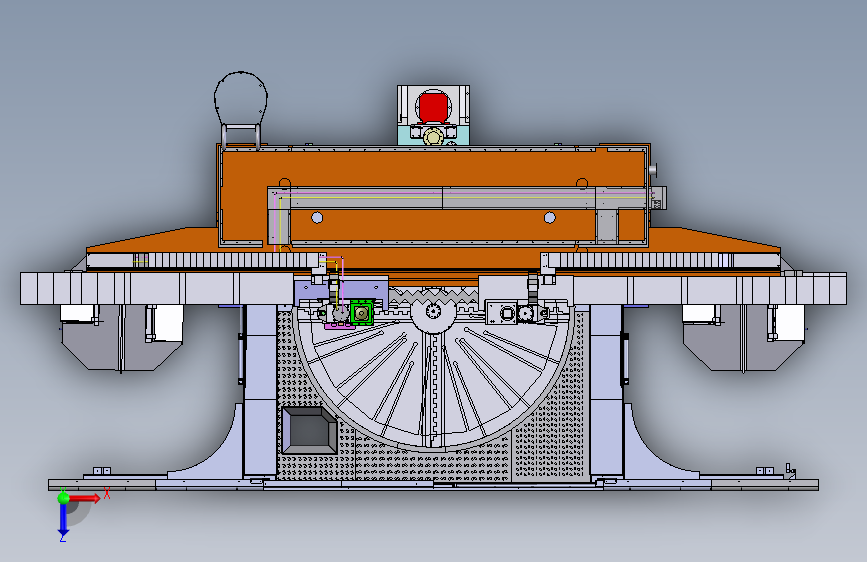Select the green origin sphere of coordinate triad

64,498
